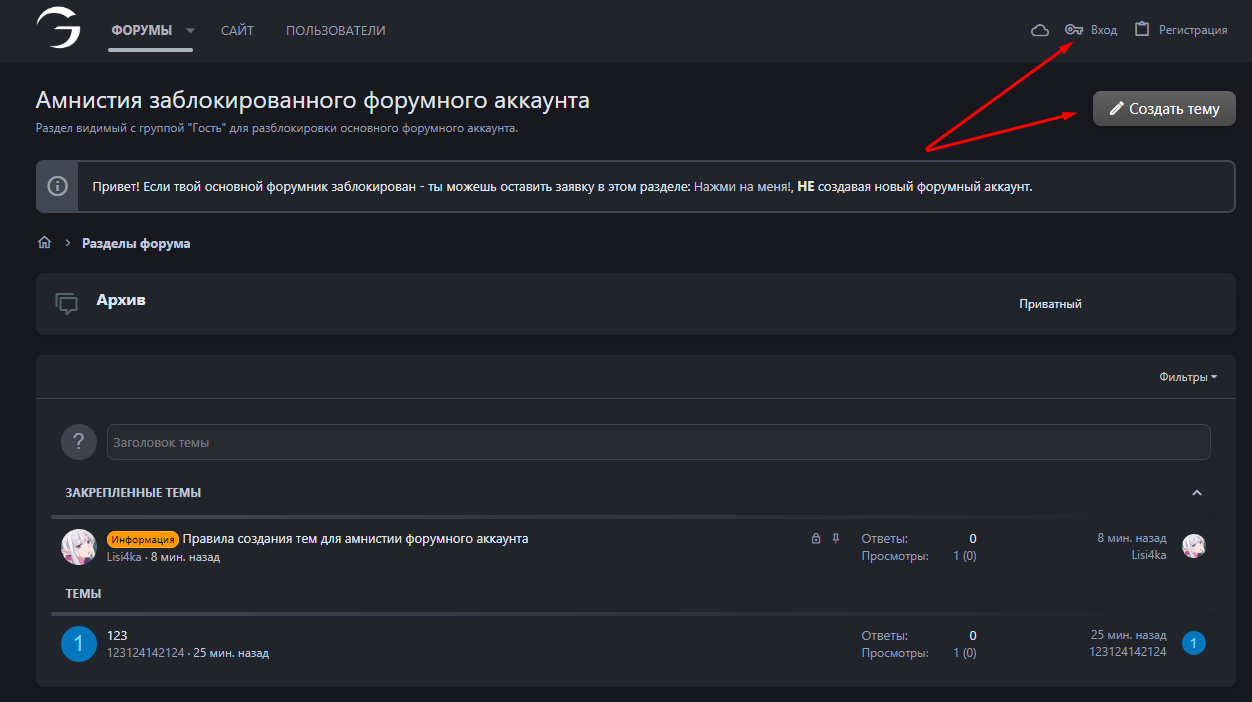Screen dimensions: 1252x702
Task: Click the Заголовок темы input field
Action: tap(658, 442)
